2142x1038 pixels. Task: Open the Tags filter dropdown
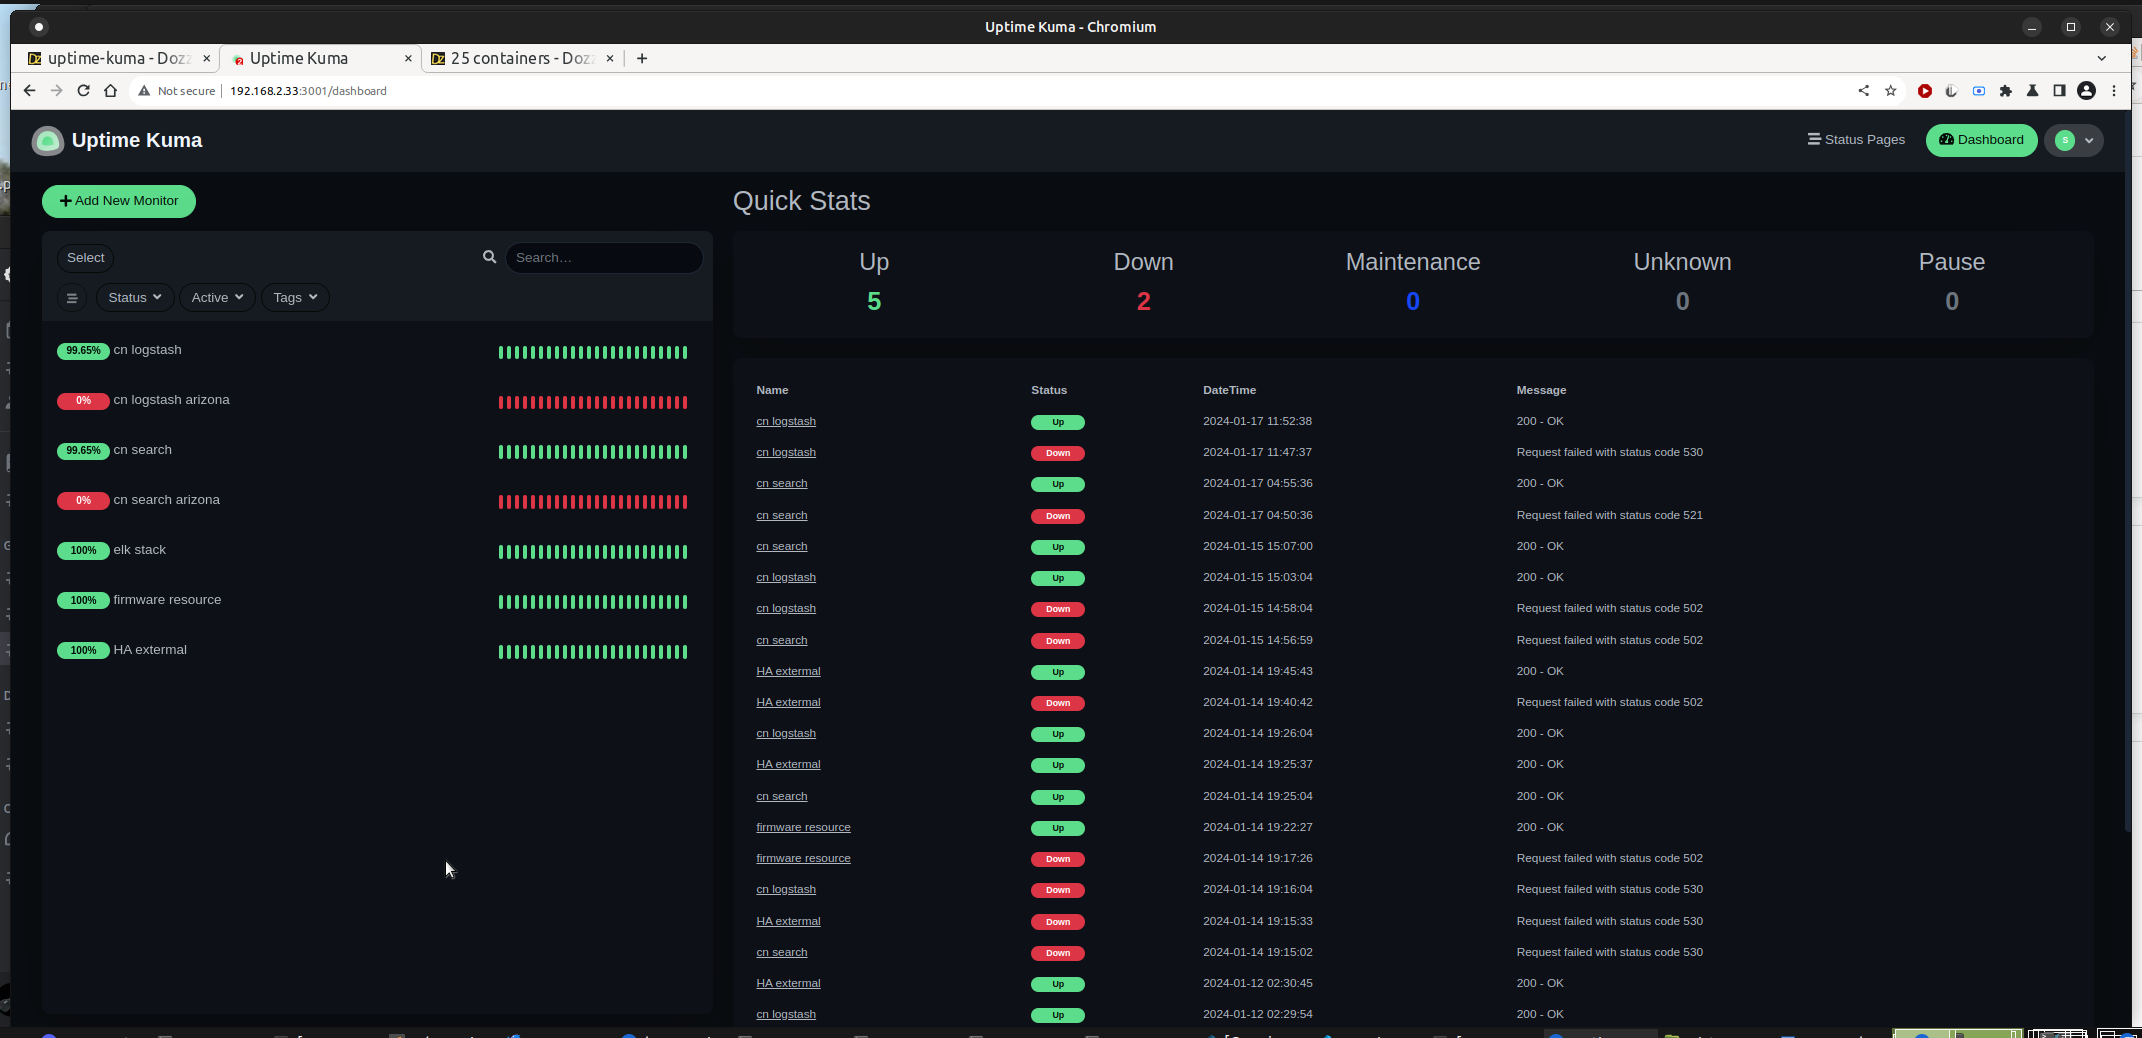coord(295,298)
